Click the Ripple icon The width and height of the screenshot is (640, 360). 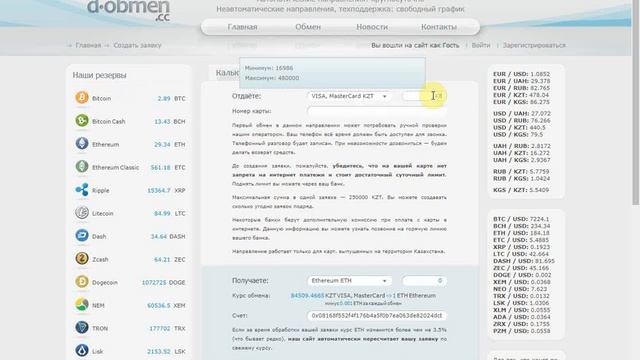pos(82,189)
